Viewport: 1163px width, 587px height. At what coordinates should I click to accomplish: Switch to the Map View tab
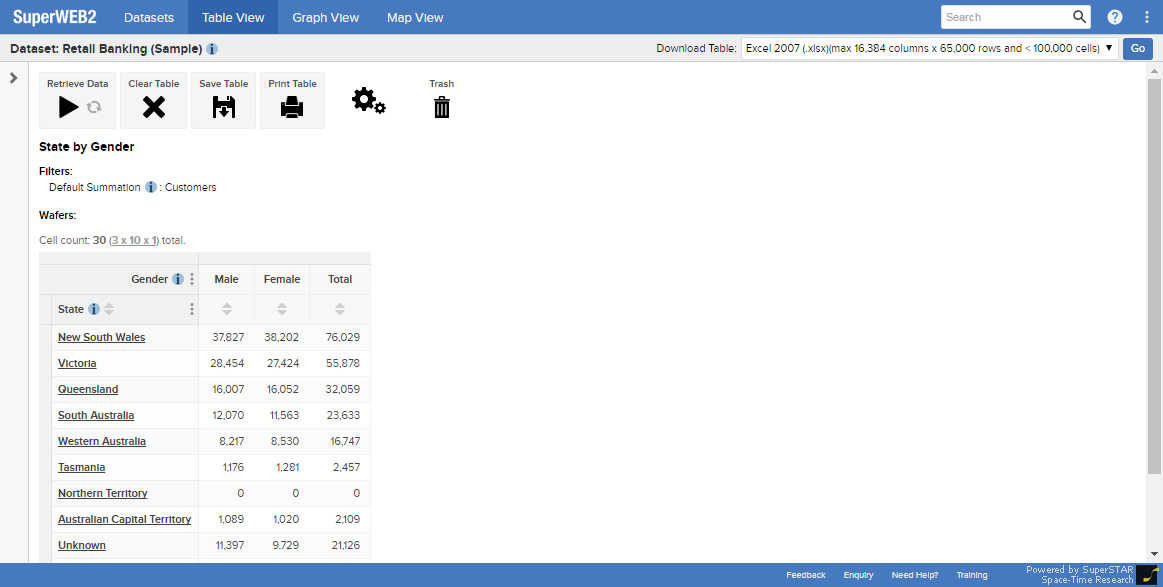tap(415, 17)
